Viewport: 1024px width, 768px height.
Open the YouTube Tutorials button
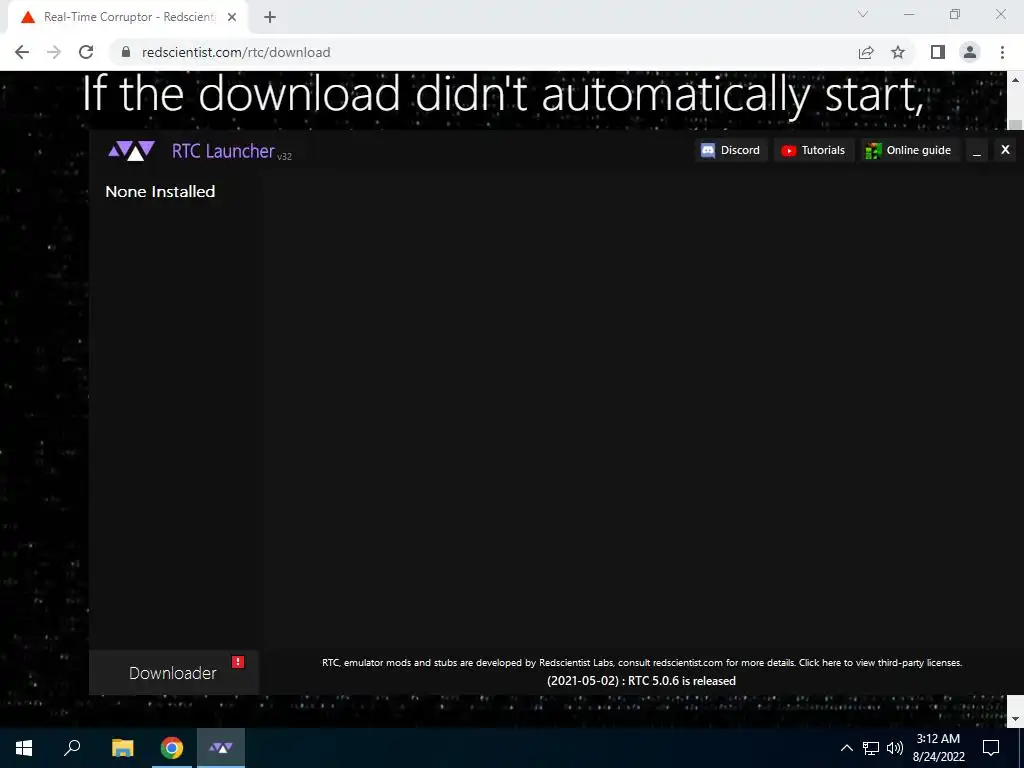(813, 150)
